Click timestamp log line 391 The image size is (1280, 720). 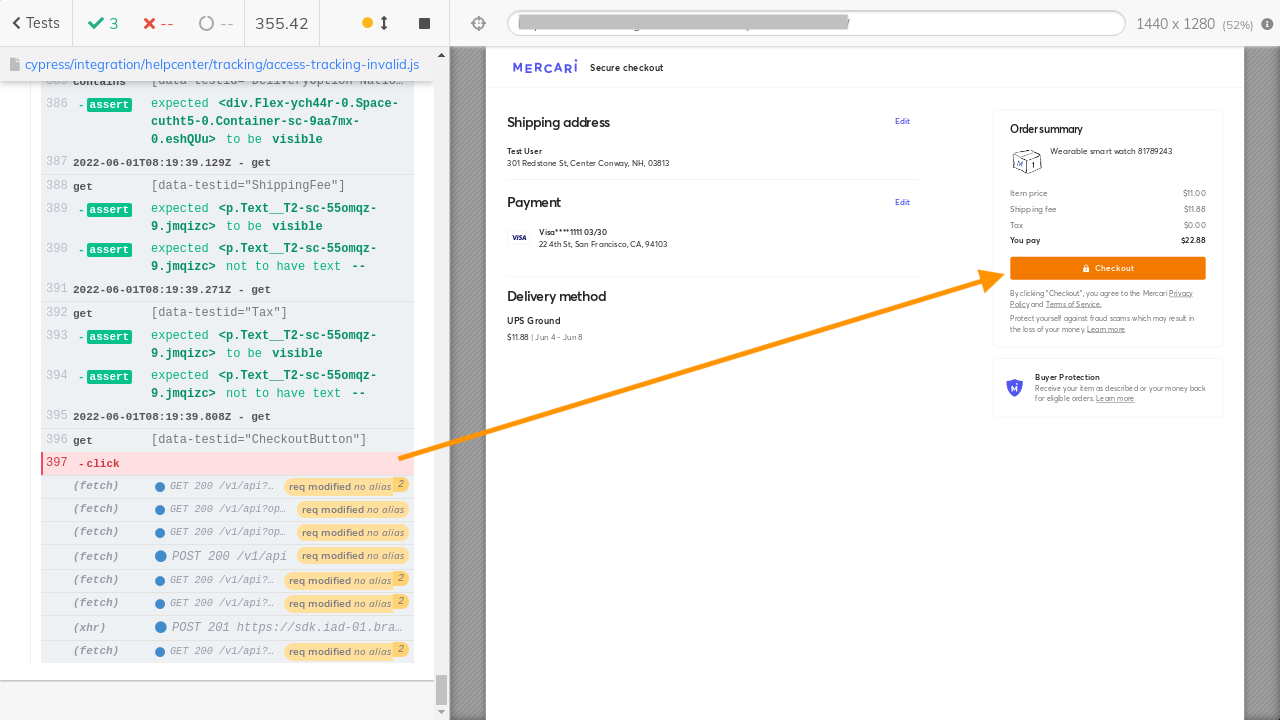pyautogui.click(x=227, y=289)
